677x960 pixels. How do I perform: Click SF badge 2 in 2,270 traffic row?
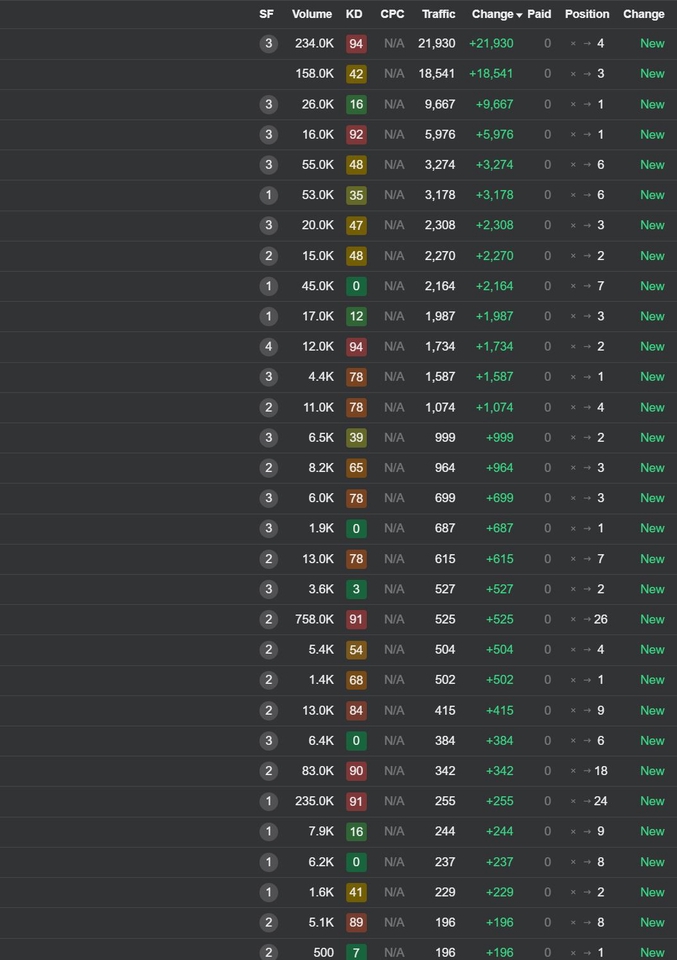[268, 256]
